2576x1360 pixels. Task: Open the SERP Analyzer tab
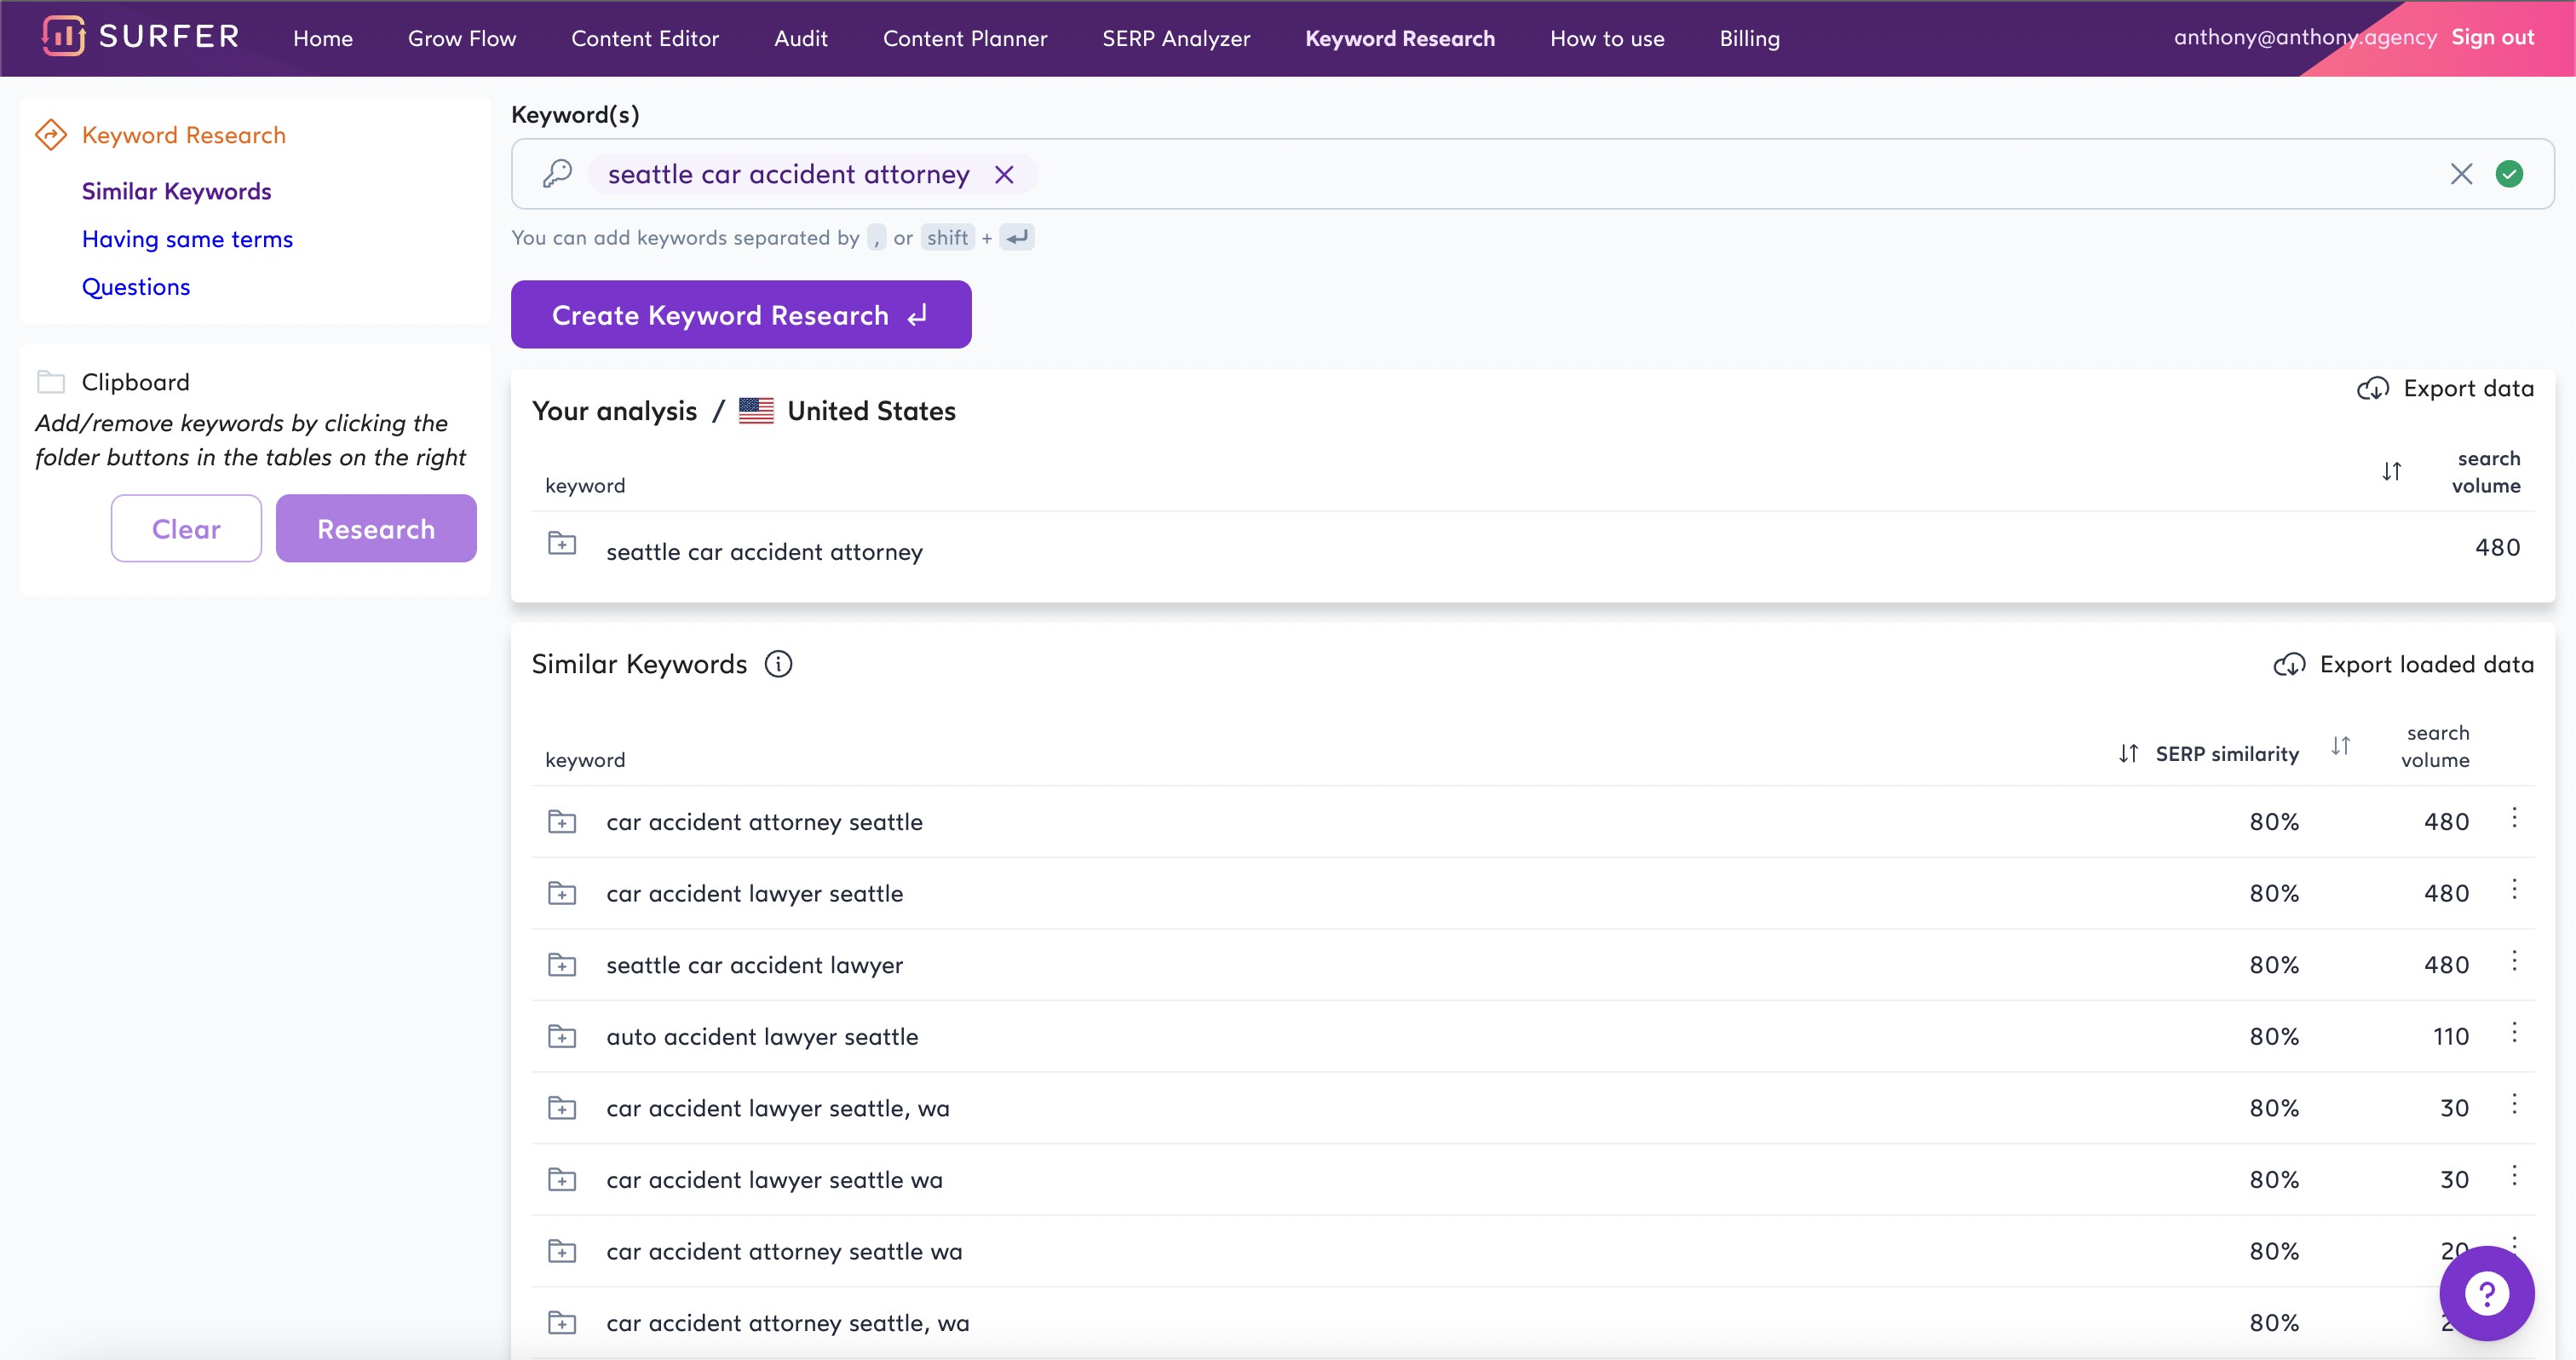click(1176, 38)
